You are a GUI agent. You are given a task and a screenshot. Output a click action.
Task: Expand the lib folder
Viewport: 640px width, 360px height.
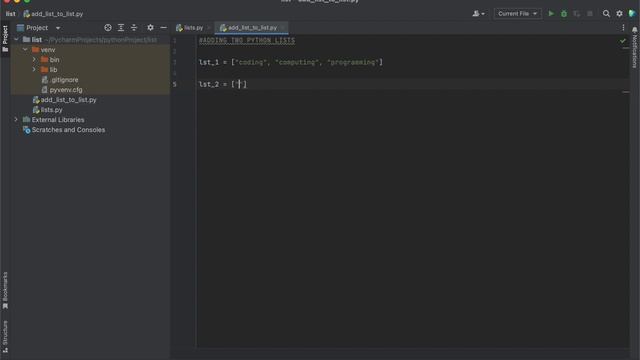point(34,70)
